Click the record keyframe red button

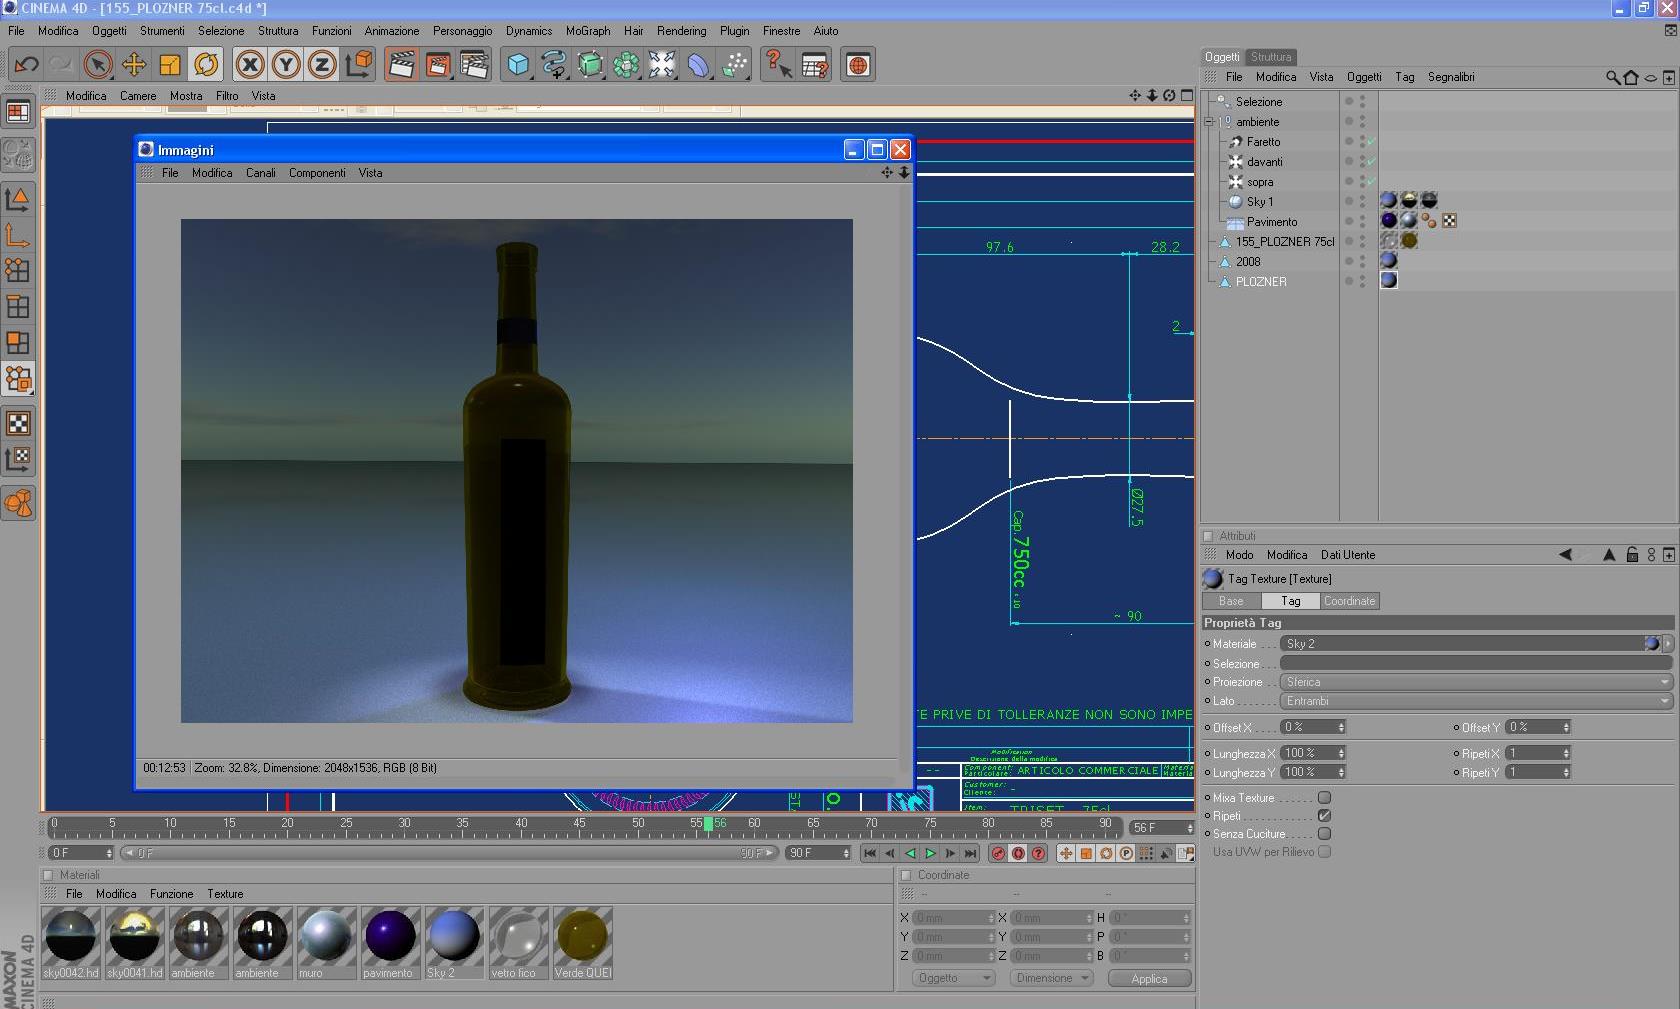(998, 853)
